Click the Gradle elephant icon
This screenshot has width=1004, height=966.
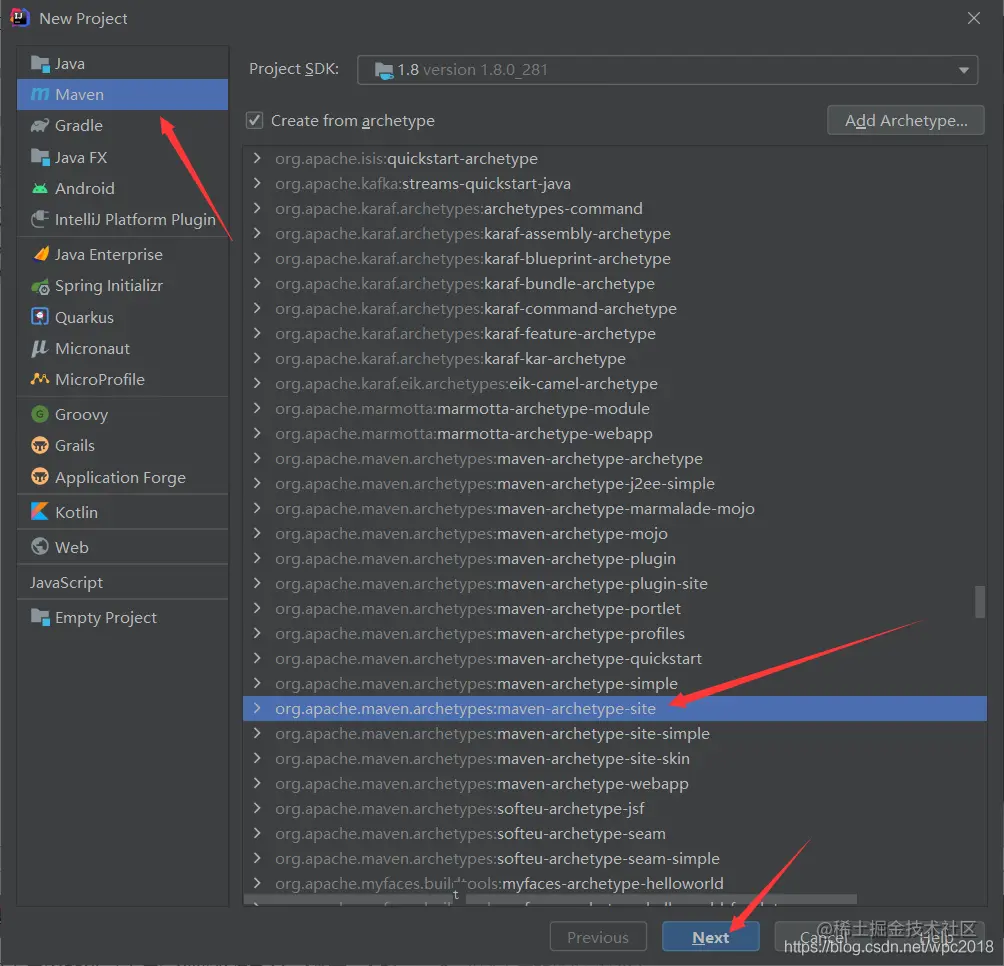coord(40,125)
